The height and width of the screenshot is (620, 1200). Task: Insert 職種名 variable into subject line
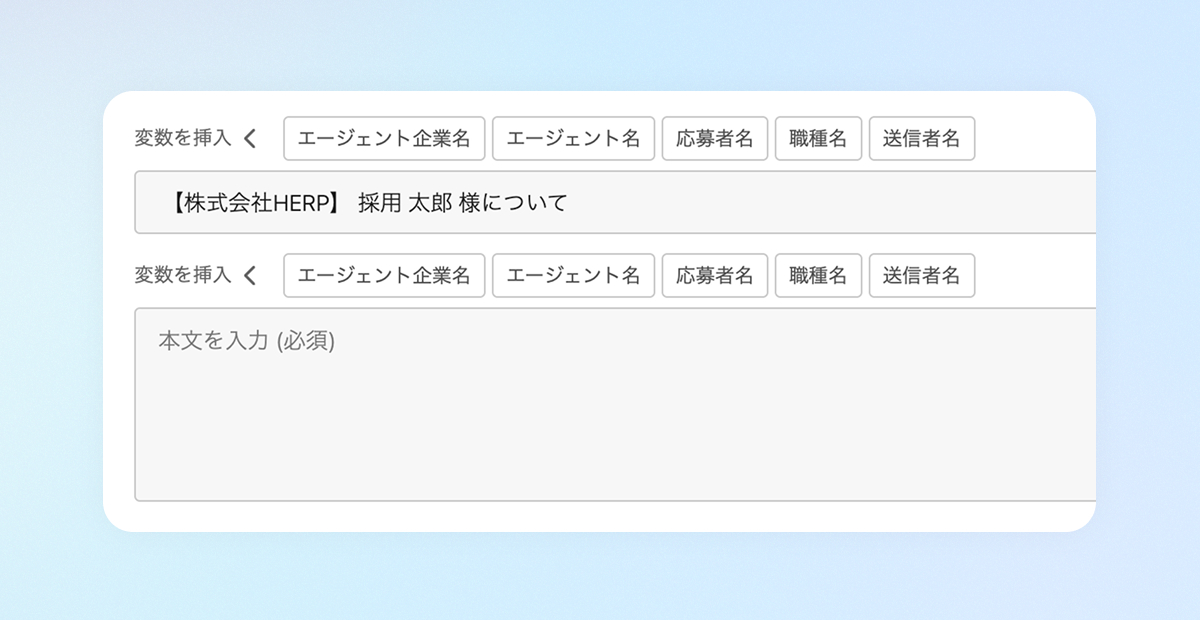[818, 139]
